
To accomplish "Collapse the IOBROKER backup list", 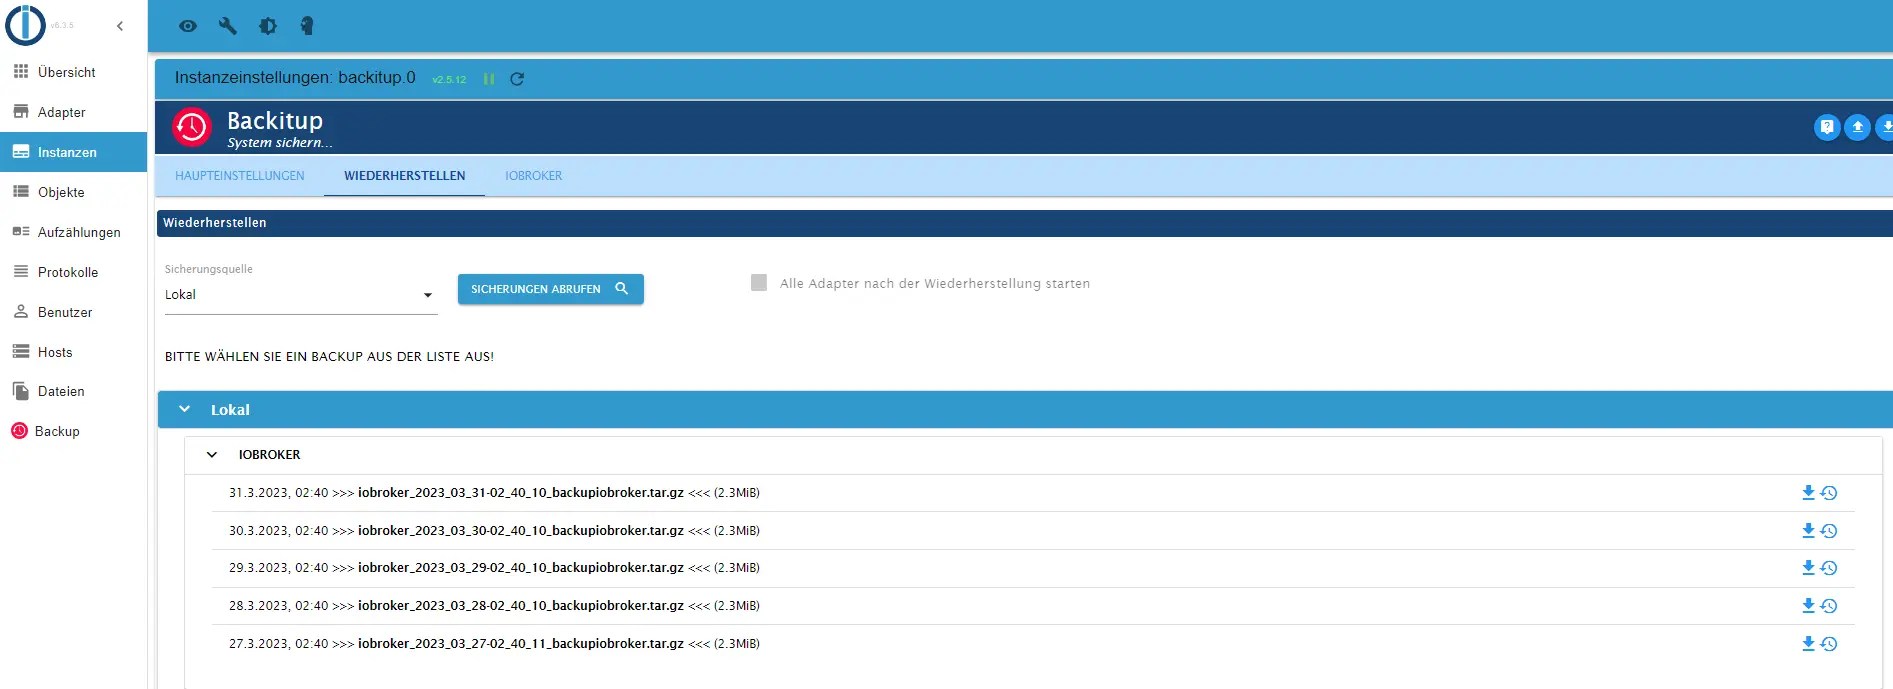I will point(212,454).
